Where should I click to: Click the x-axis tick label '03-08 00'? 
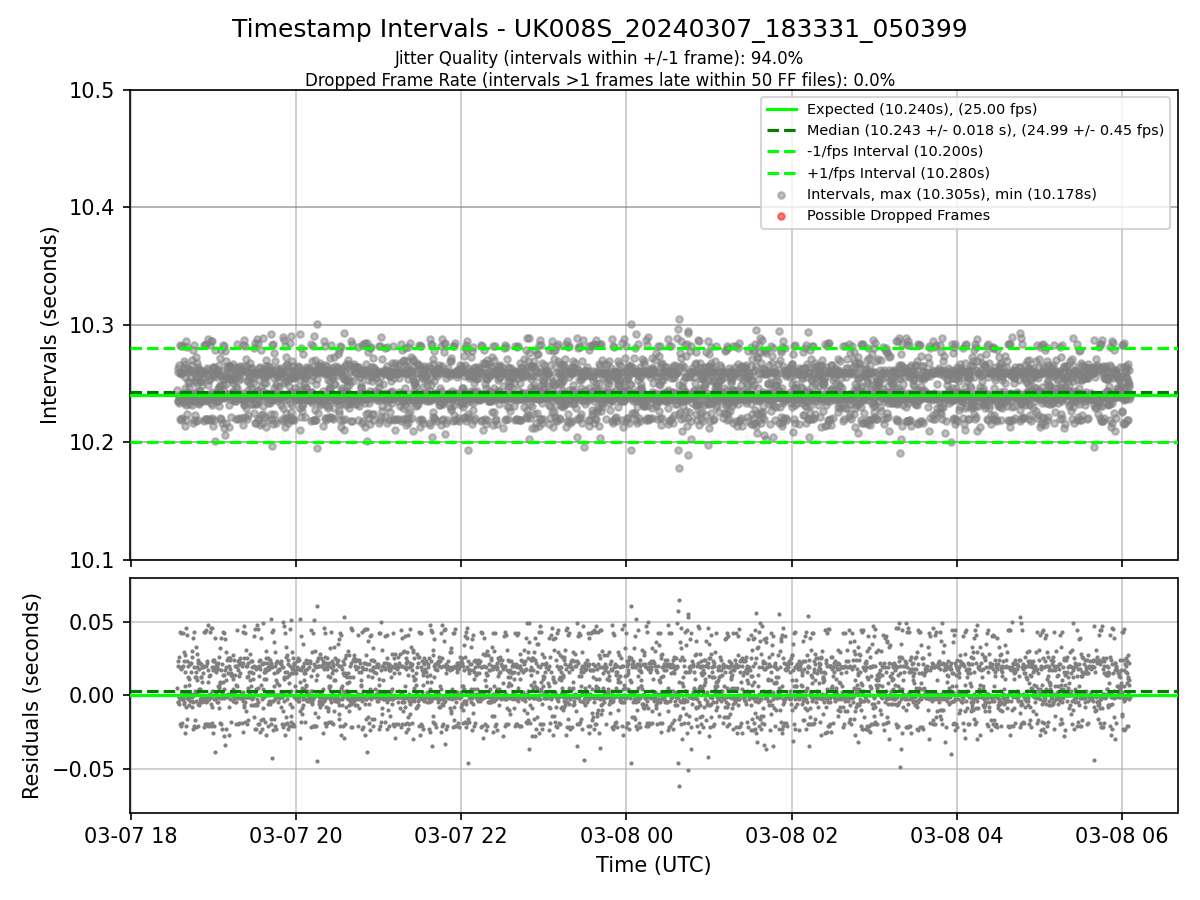tap(626, 834)
